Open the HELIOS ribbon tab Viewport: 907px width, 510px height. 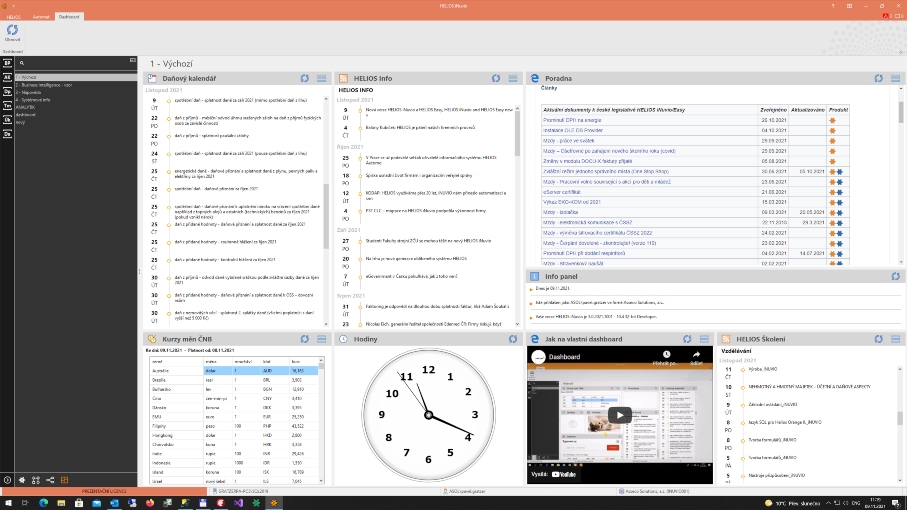(x=14, y=17)
